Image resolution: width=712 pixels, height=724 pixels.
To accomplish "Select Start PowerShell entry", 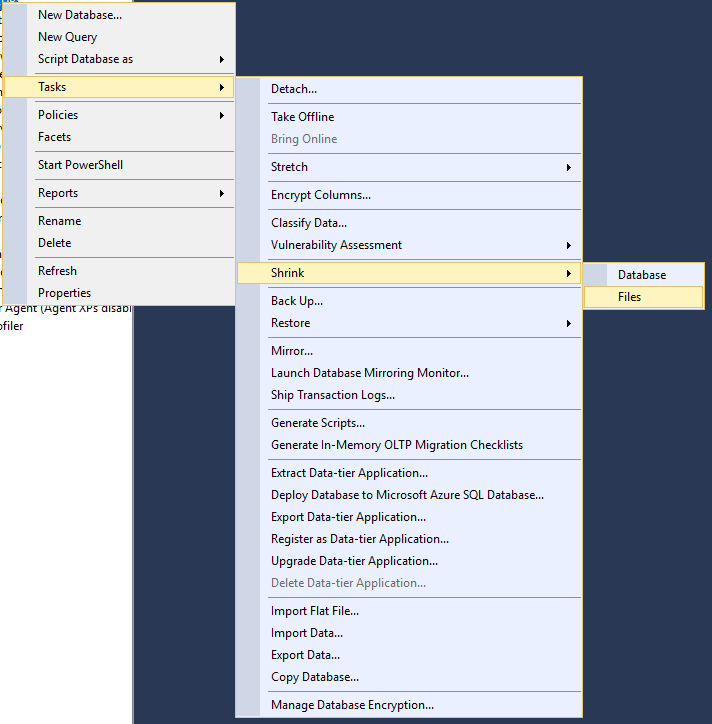I will click(80, 165).
